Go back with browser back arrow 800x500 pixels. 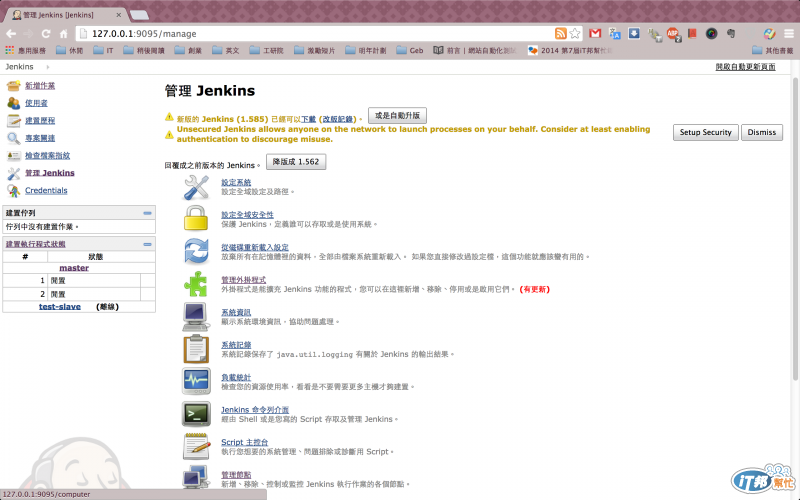coord(11,34)
